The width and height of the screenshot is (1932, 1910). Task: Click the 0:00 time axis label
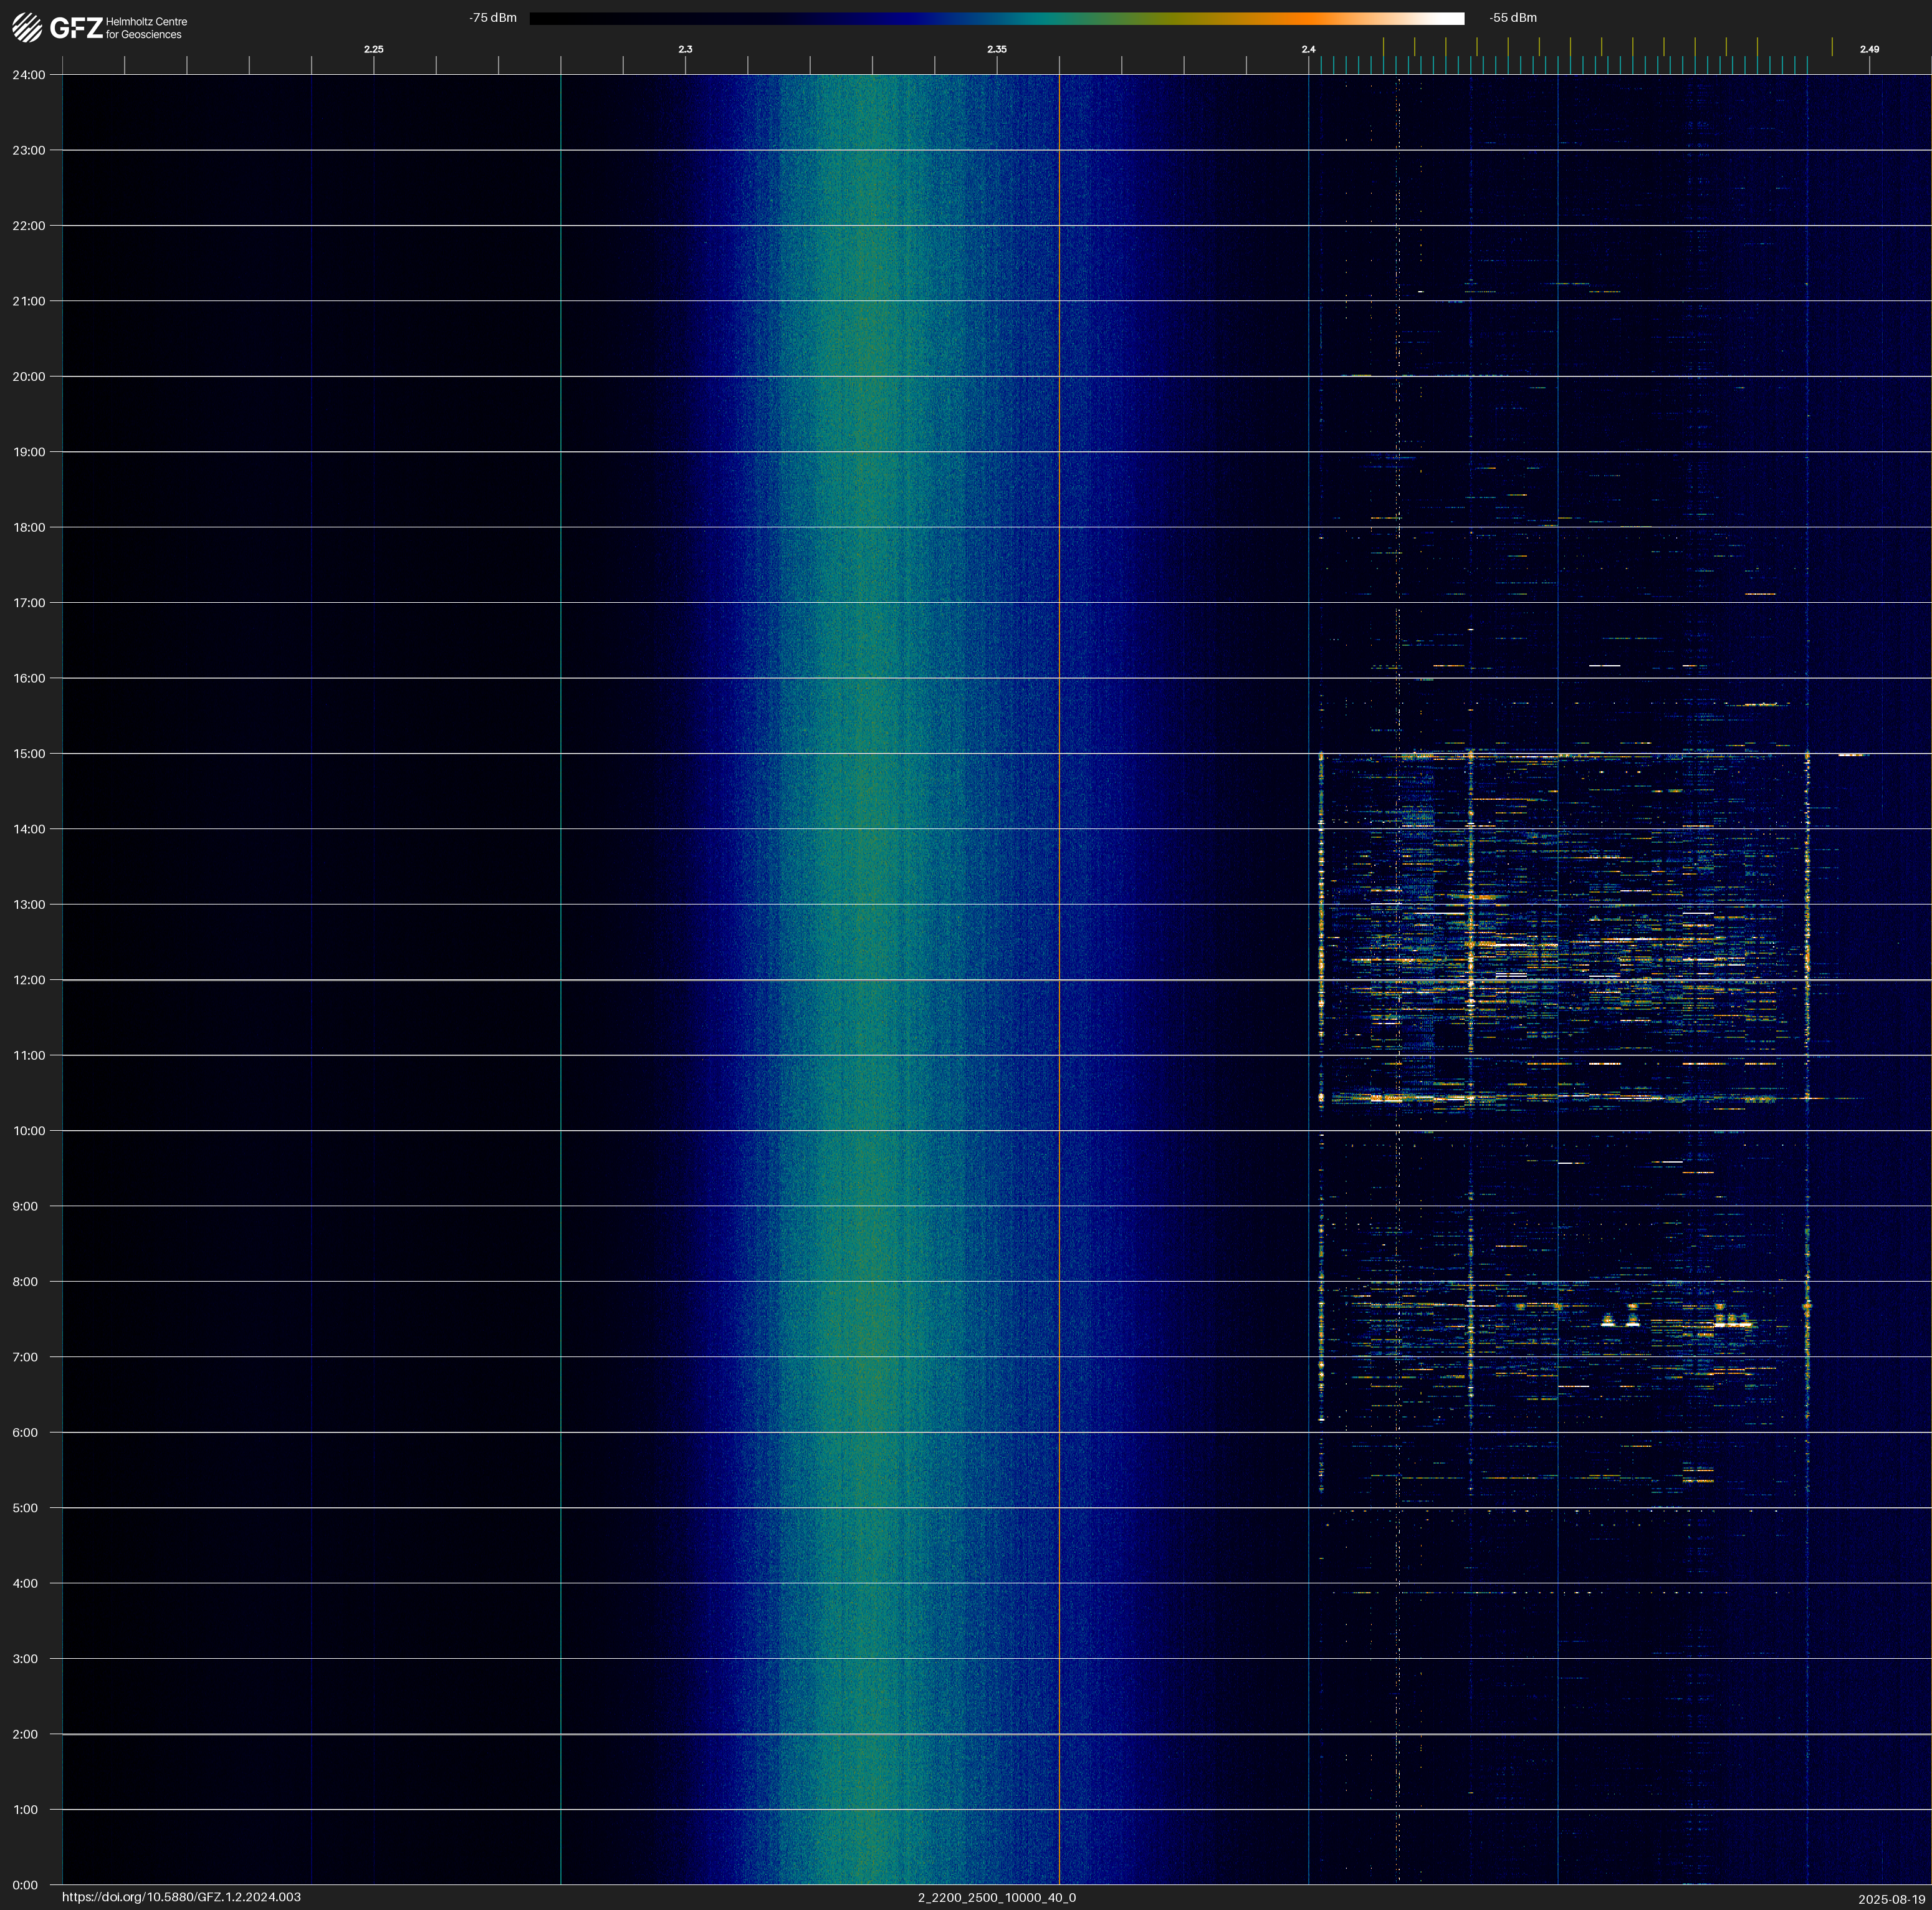point(25,1885)
